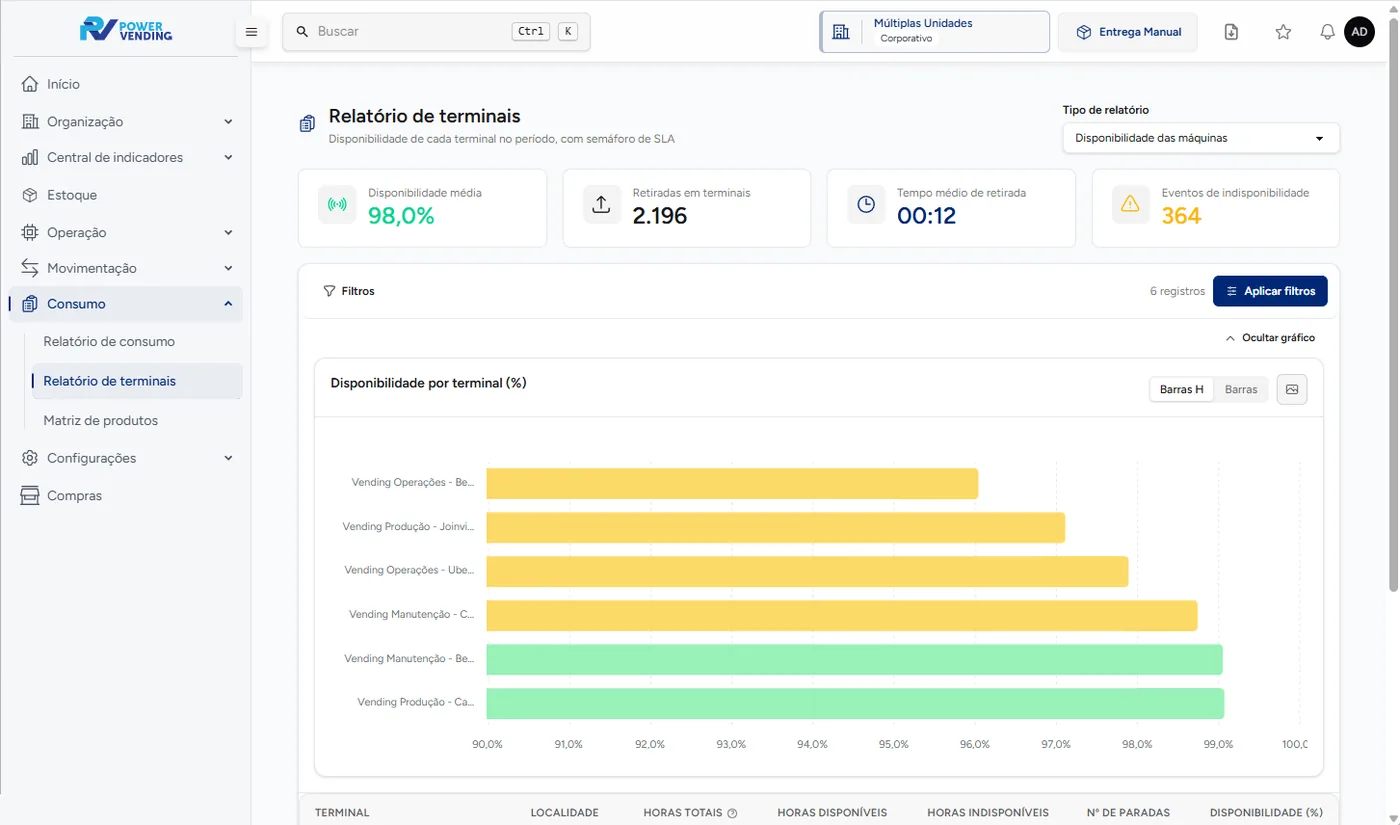Screen dimensions: 1400x825
Task: Click Ocultar gráfico to hide chart
Action: coord(1270,338)
